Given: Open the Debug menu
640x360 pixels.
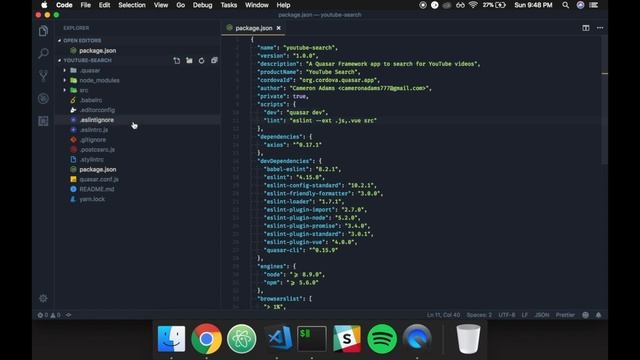Looking at the screenshot, I should point(202,5).
